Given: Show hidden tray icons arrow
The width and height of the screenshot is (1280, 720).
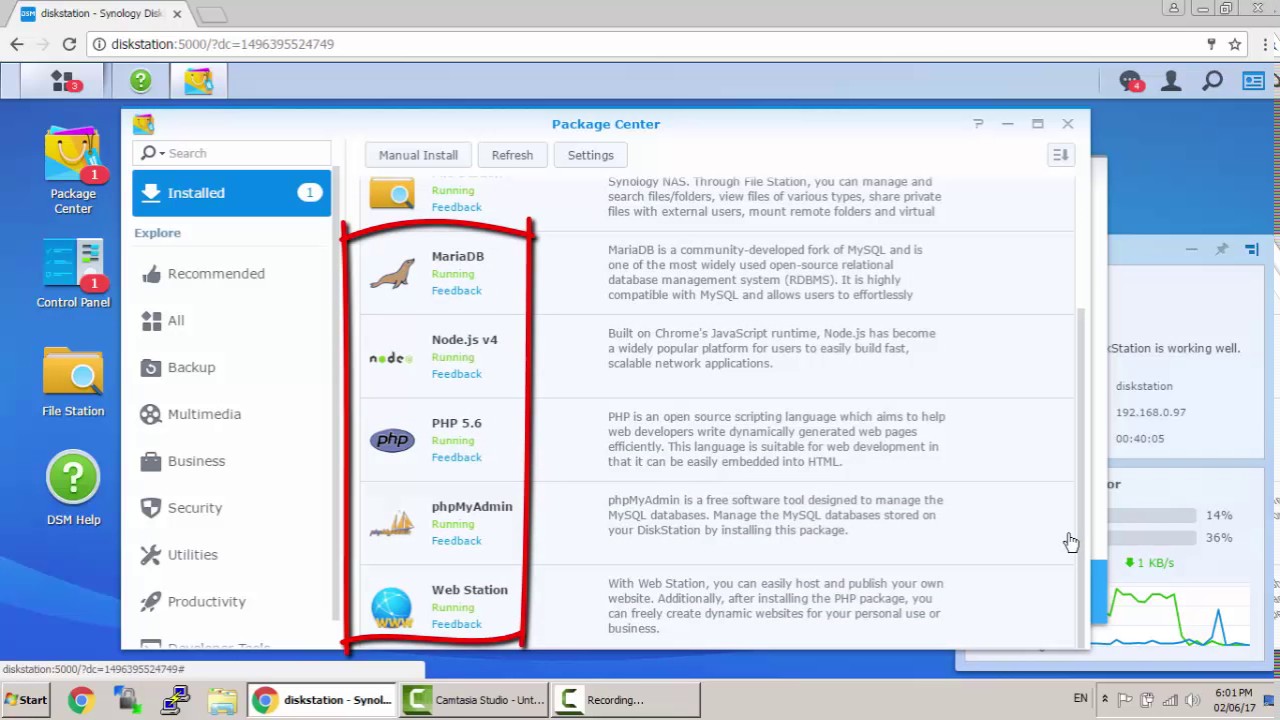Looking at the screenshot, I should click(1104, 699).
